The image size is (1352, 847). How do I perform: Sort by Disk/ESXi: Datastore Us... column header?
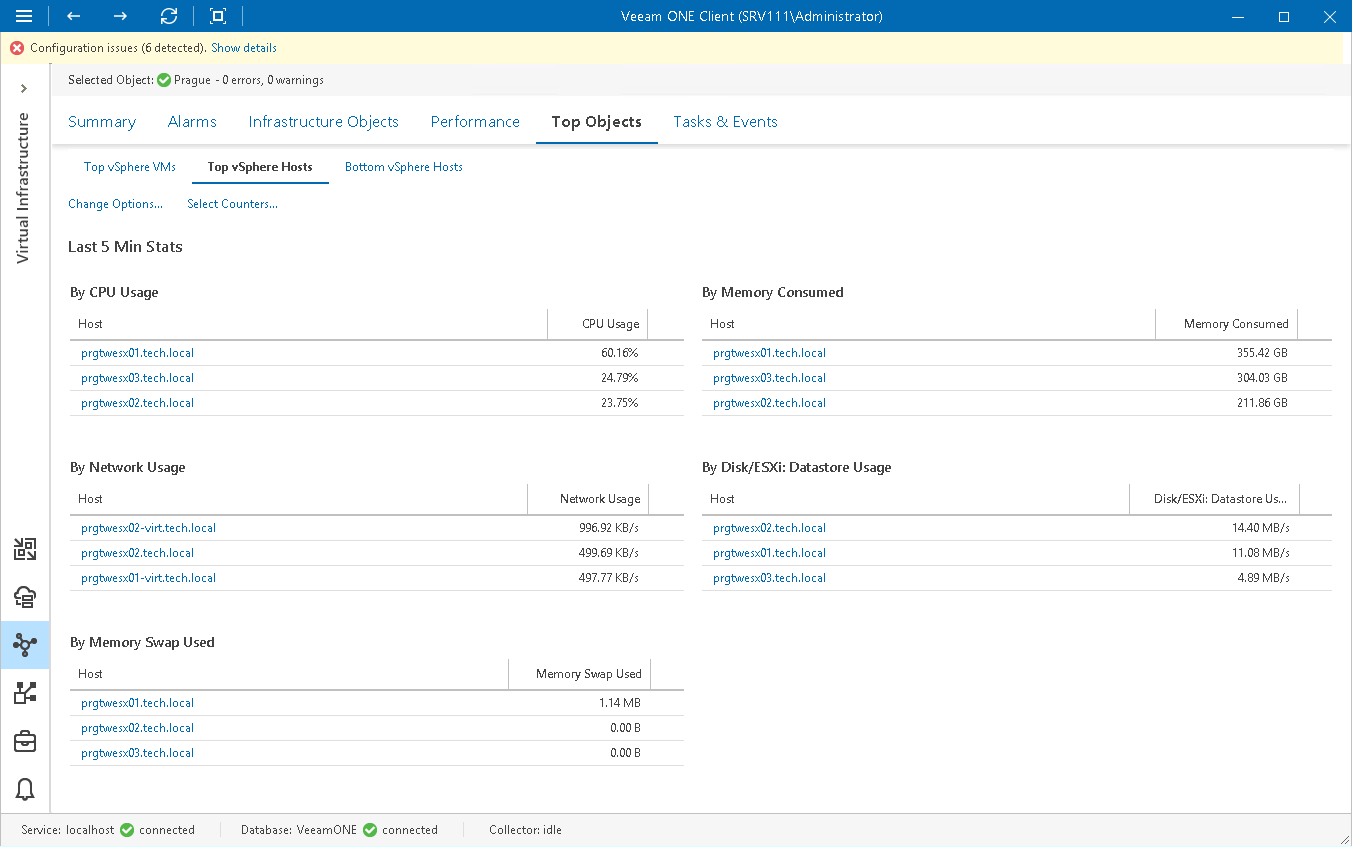[1213, 499]
